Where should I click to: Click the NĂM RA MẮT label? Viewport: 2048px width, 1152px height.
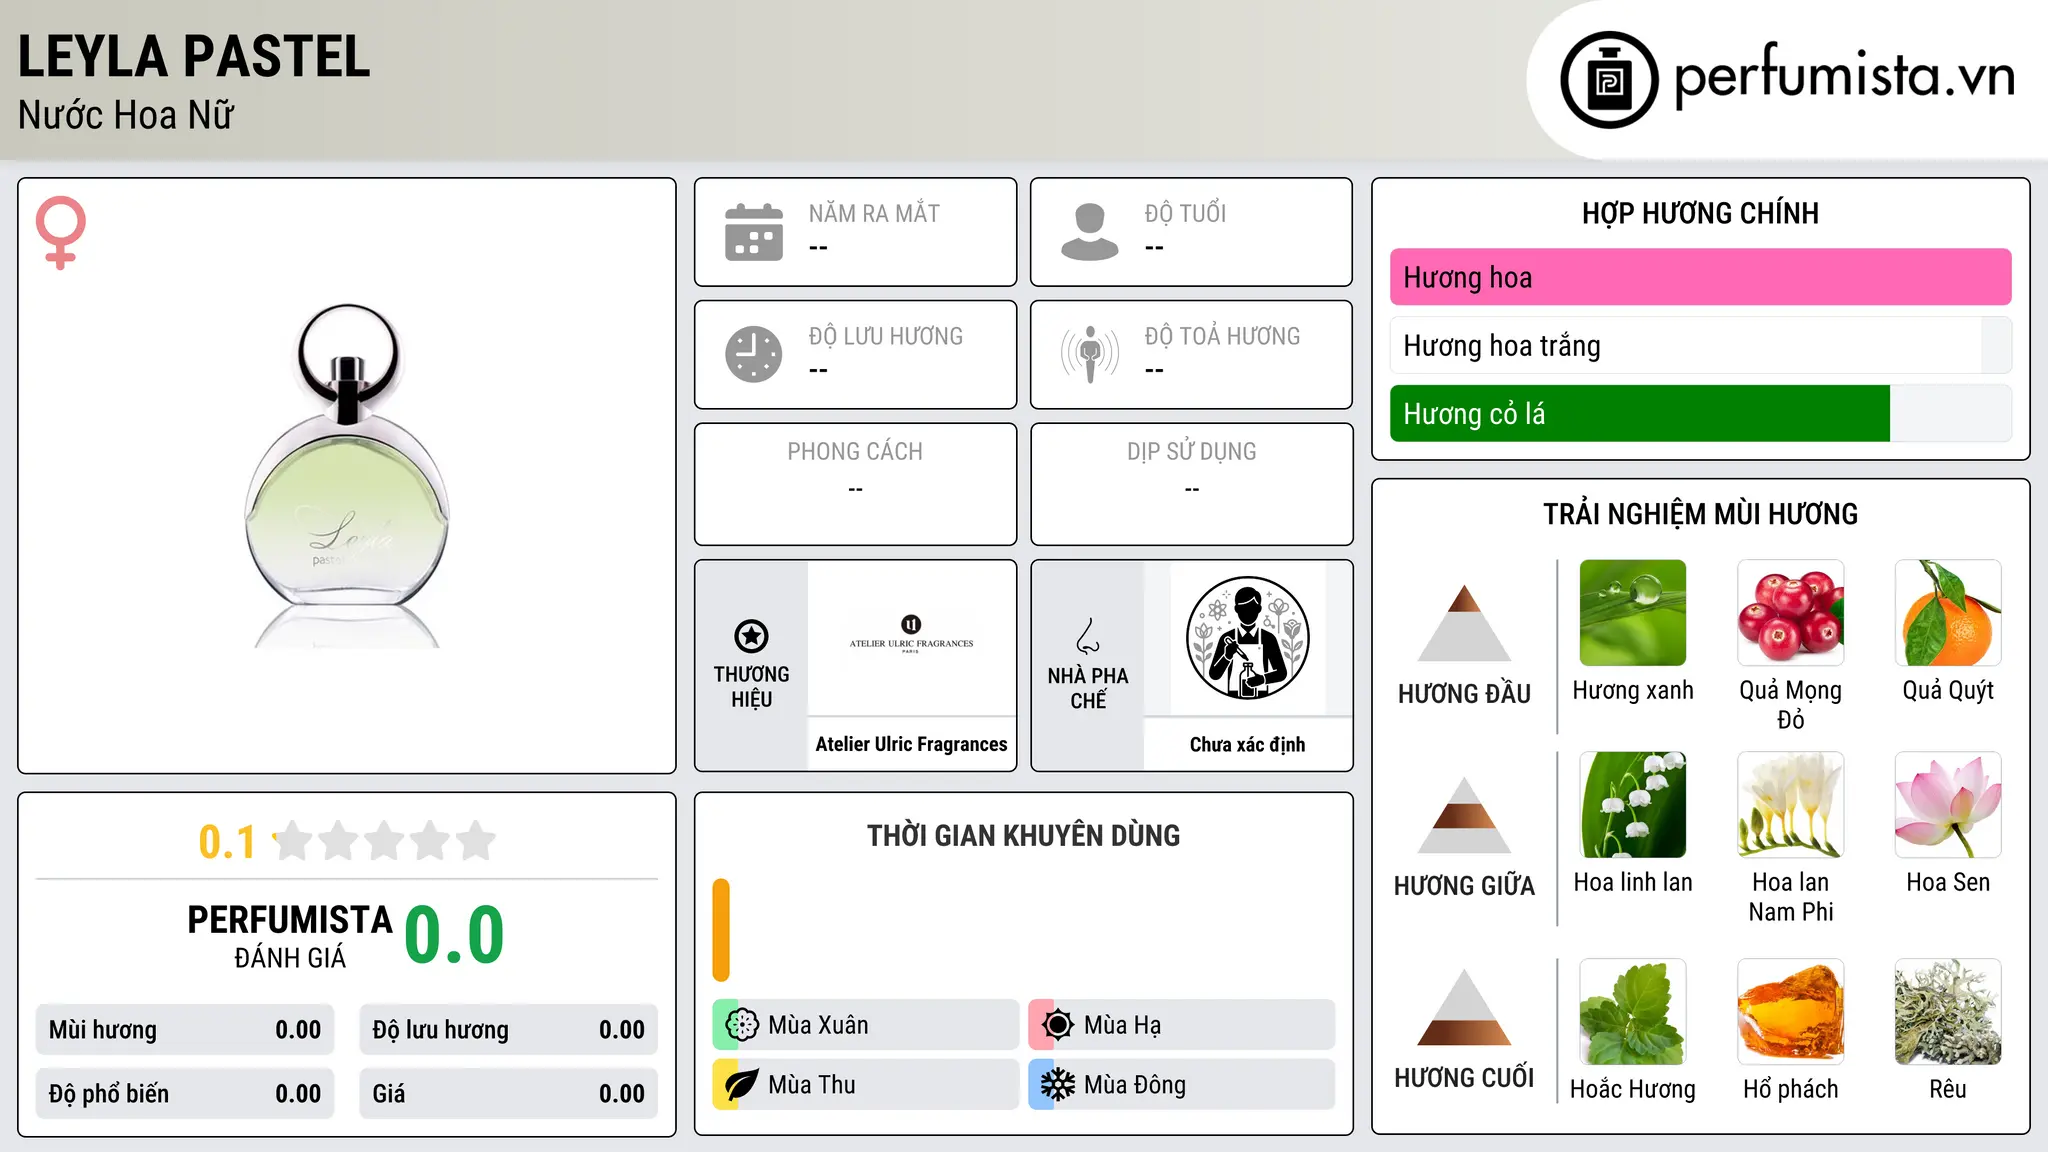[874, 214]
